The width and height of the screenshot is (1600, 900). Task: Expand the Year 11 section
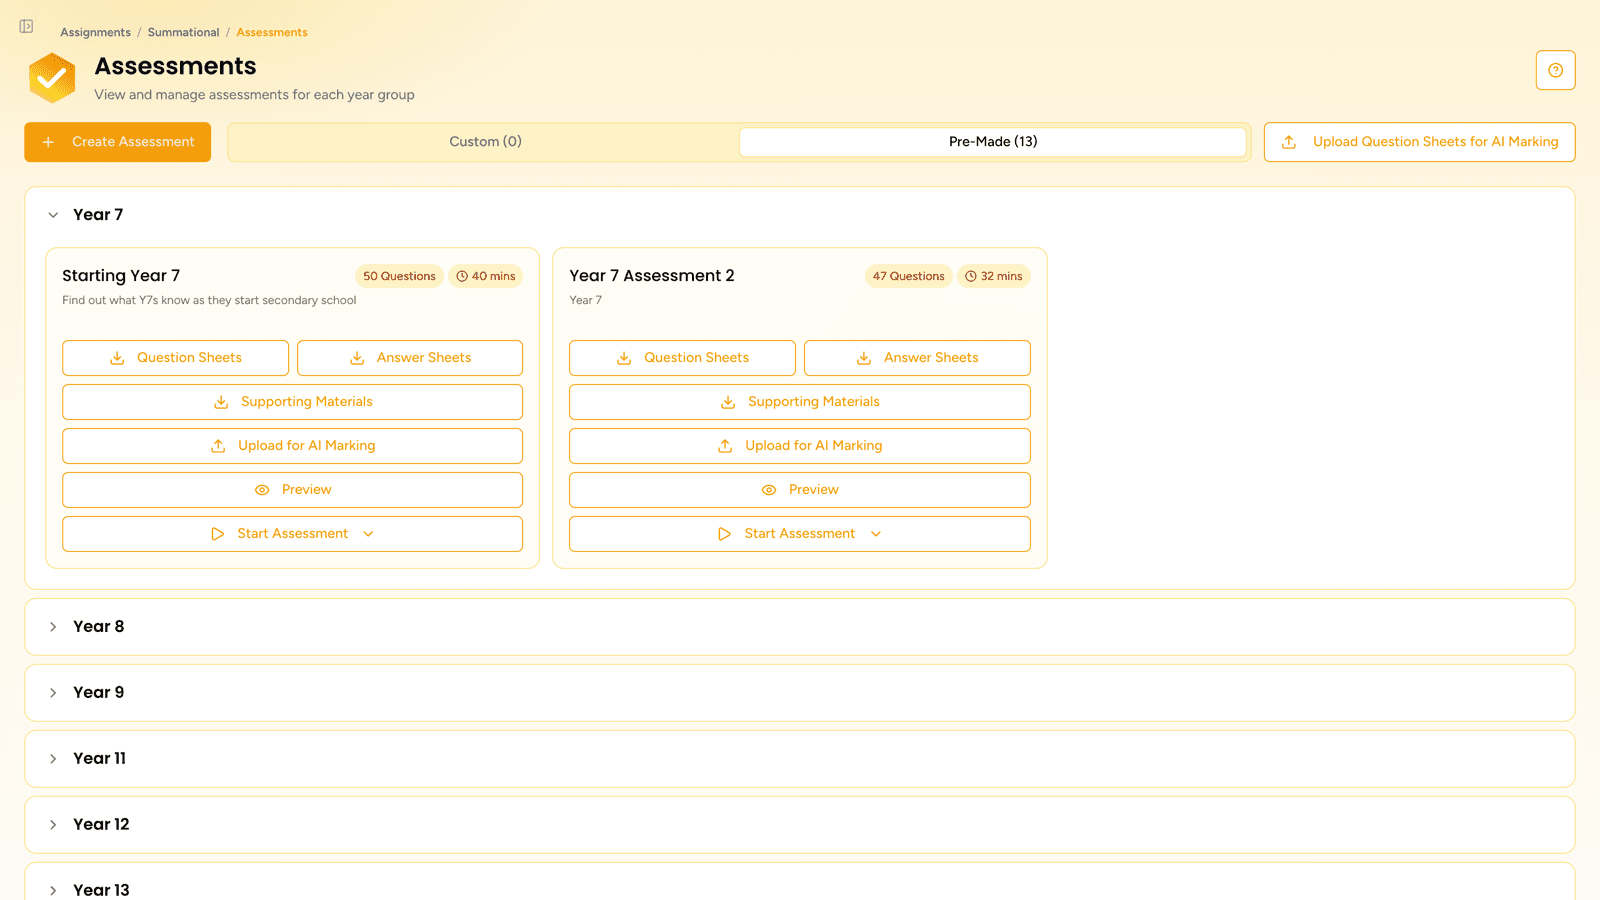[800, 759]
